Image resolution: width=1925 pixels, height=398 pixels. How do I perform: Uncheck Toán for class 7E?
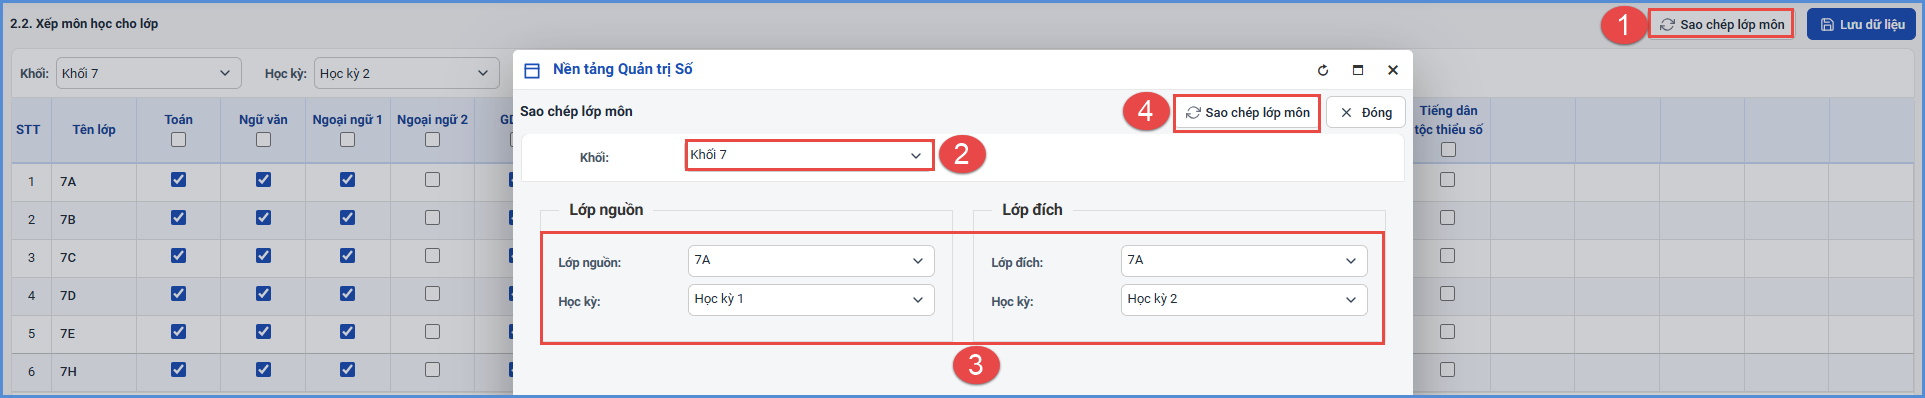[x=178, y=332]
